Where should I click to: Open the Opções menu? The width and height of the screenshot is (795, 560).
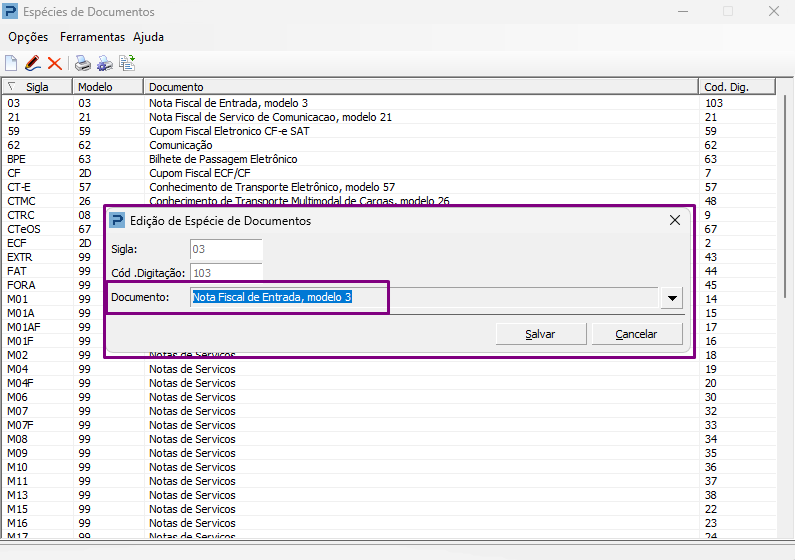[28, 37]
